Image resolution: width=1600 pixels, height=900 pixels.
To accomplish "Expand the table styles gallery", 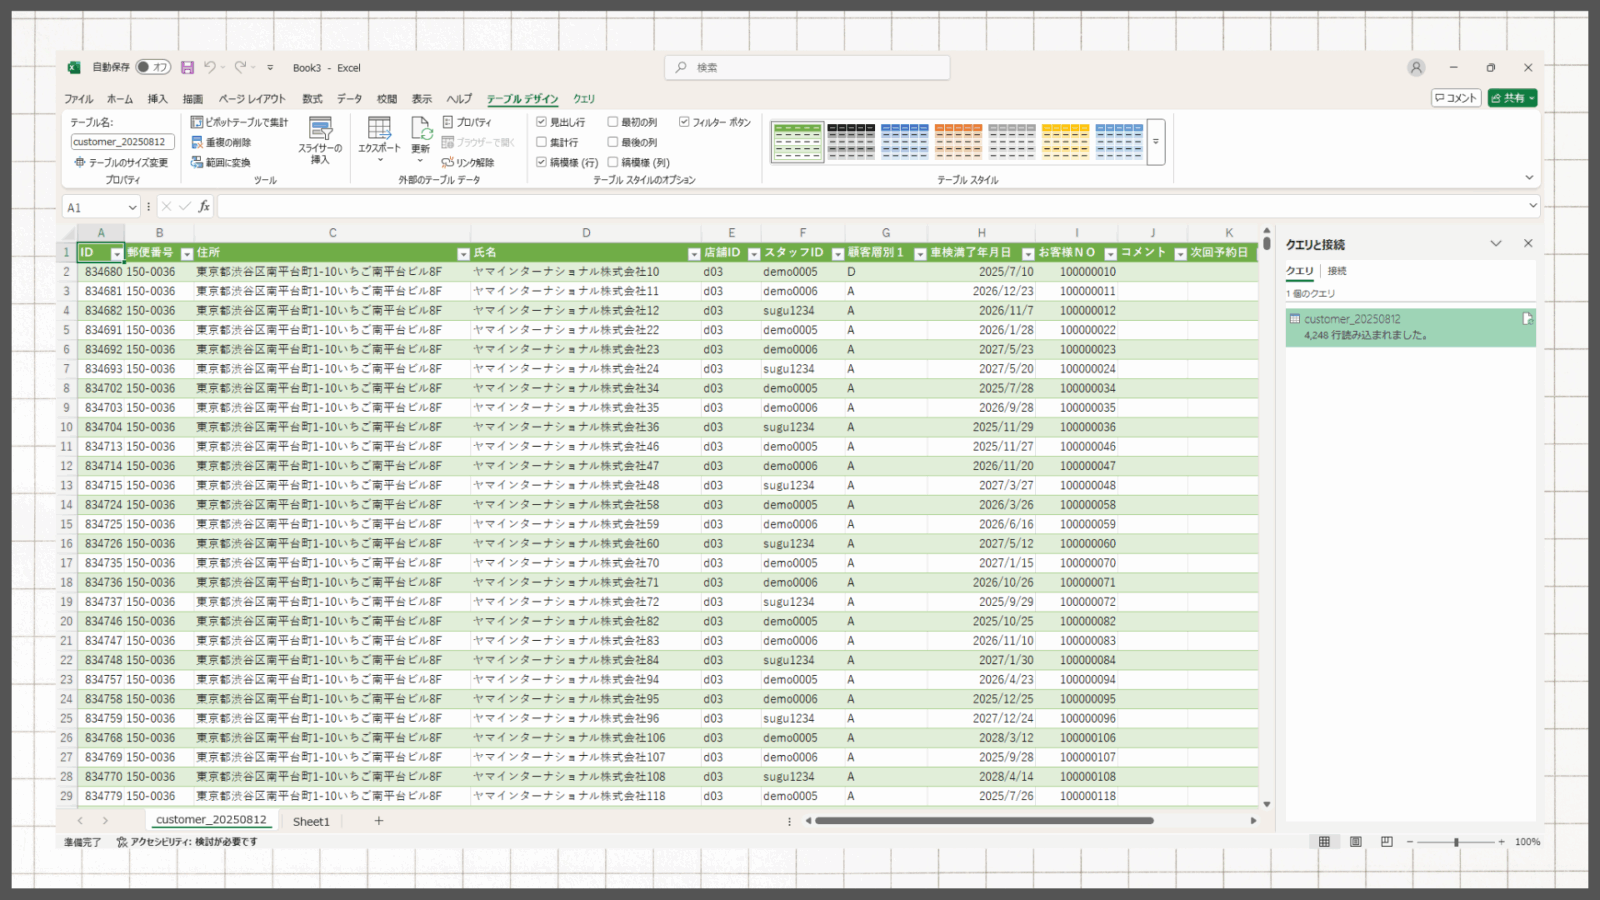I will point(1156,142).
